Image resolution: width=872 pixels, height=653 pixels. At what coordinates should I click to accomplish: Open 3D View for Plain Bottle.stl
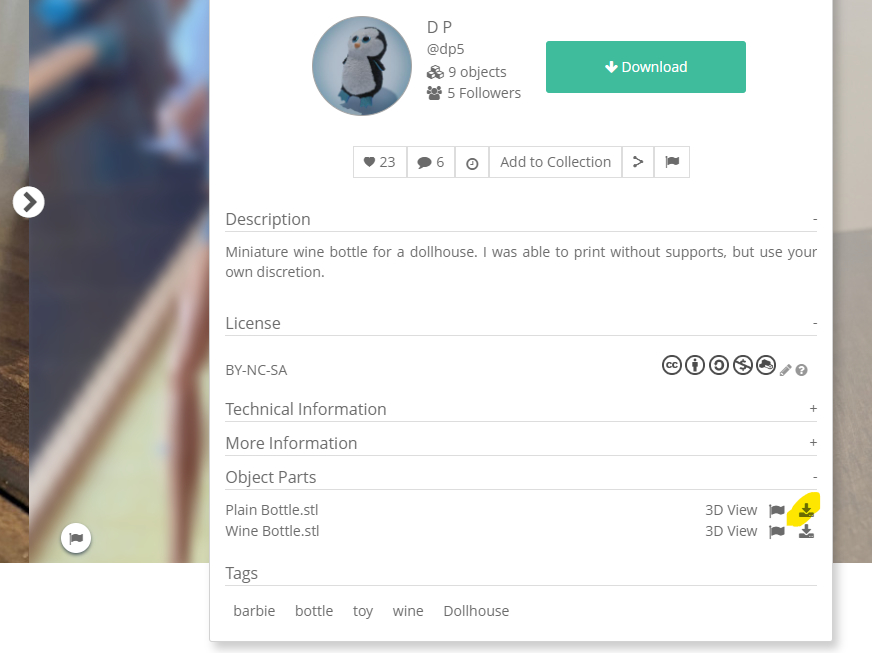coord(731,510)
